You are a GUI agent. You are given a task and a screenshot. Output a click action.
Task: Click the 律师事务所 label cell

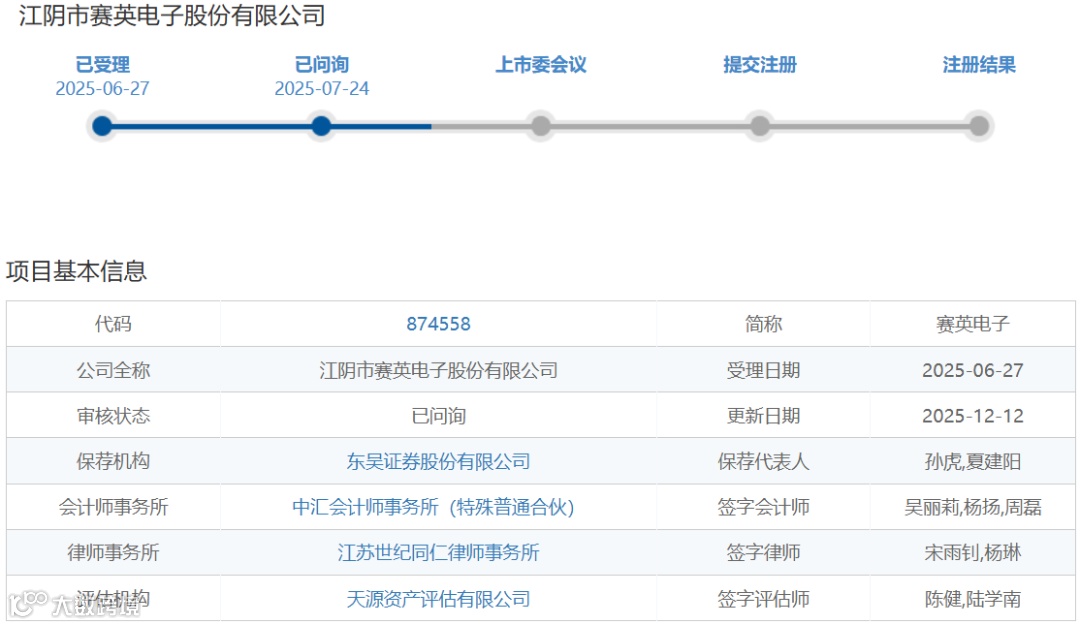(113, 553)
